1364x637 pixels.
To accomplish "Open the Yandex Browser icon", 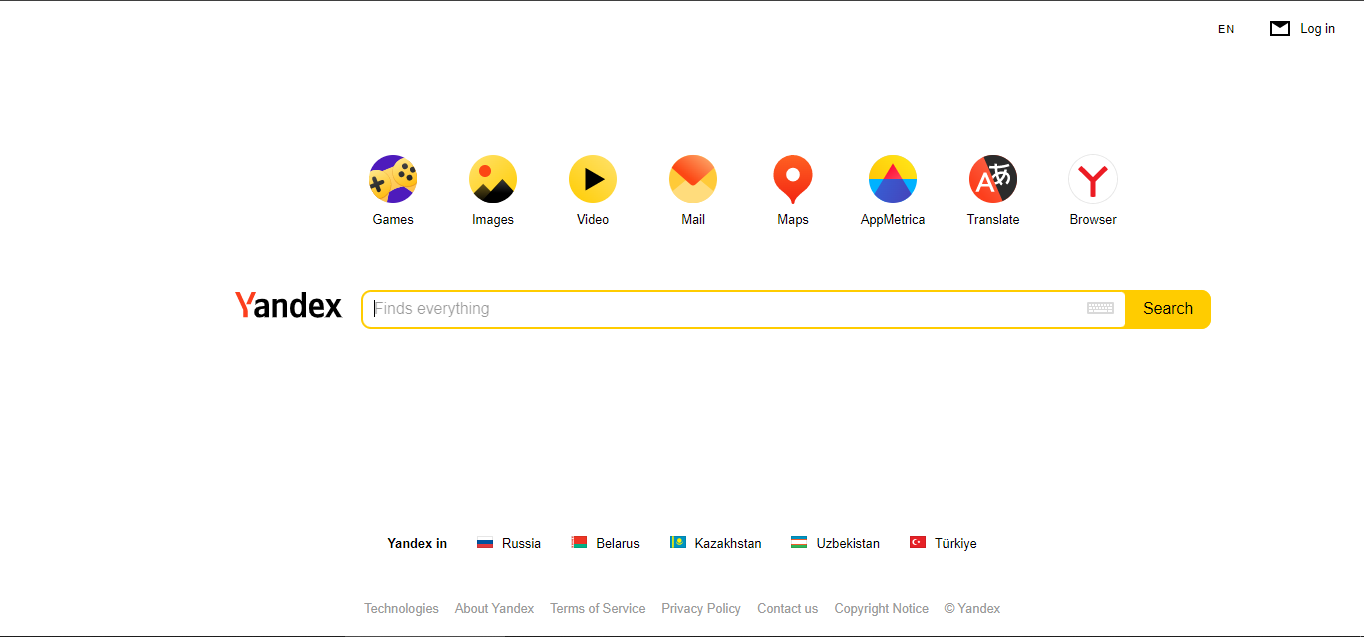I will coord(1093,179).
